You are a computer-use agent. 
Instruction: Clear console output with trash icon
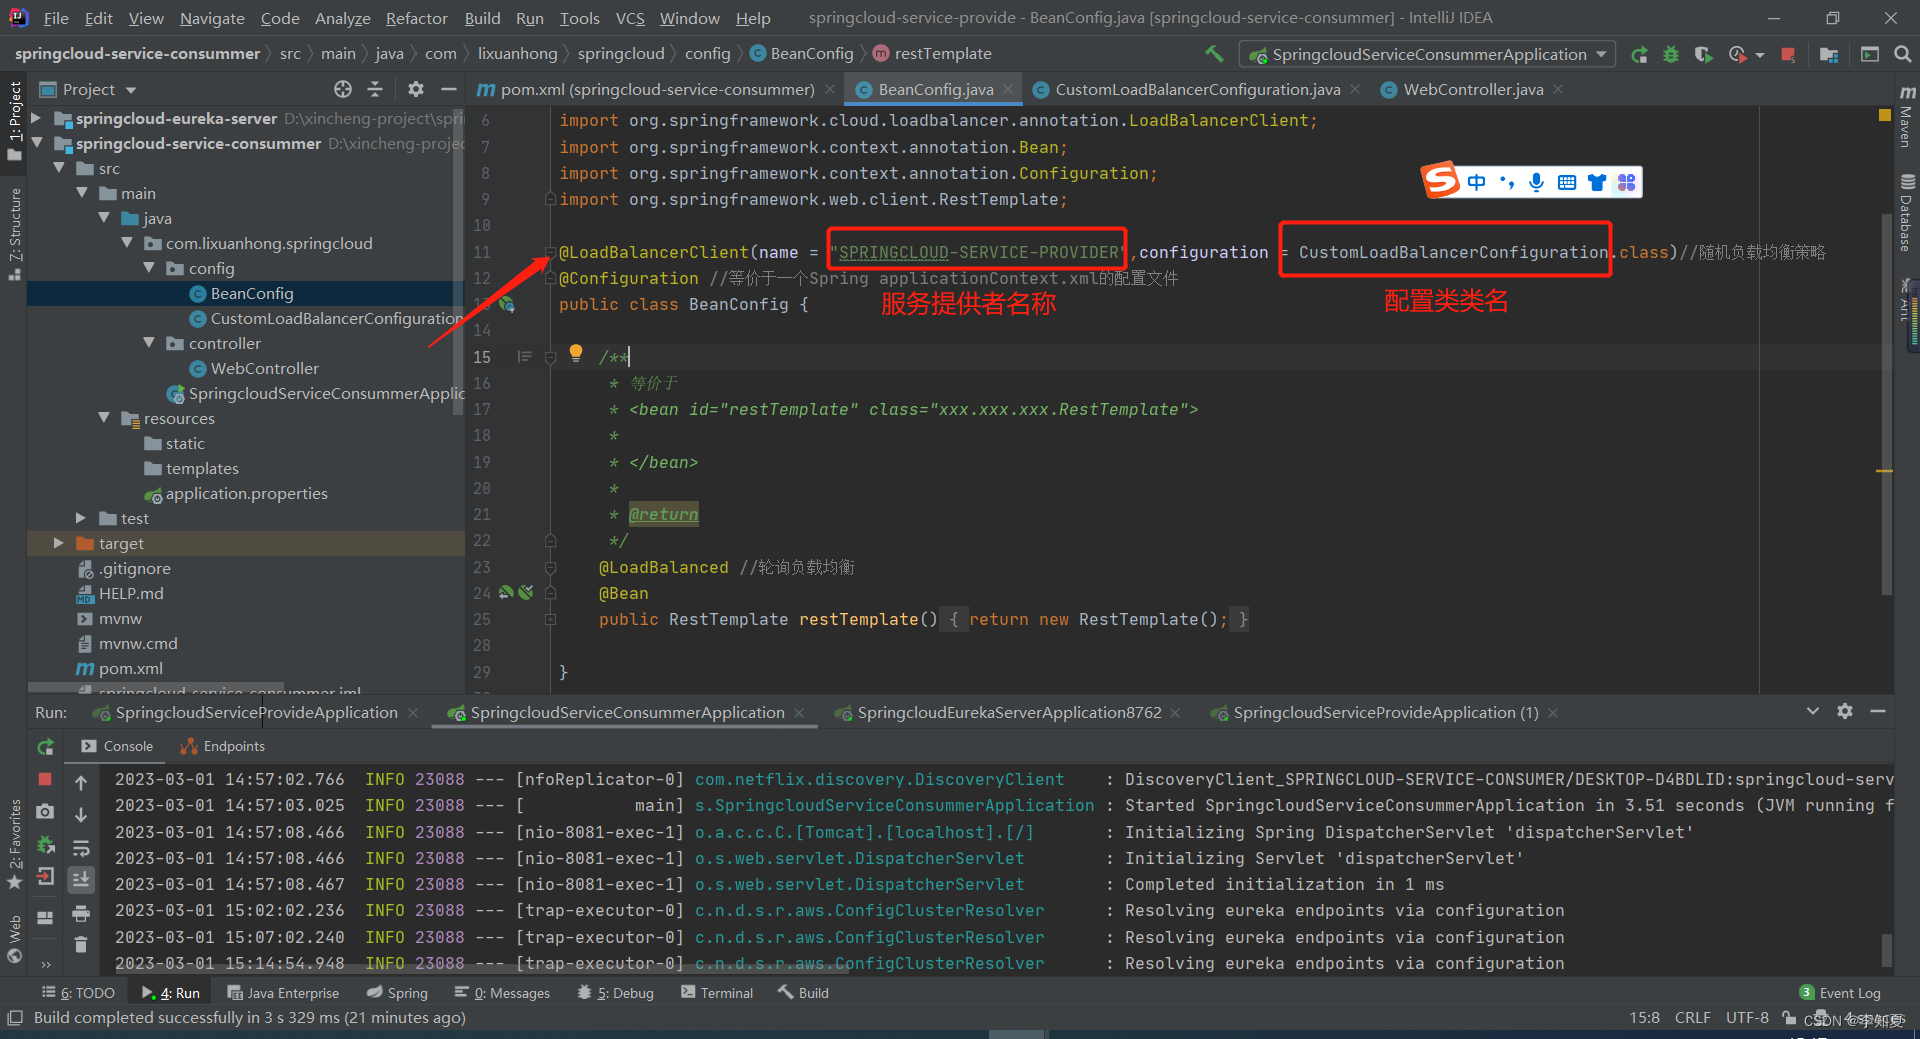click(x=81, y=944)
